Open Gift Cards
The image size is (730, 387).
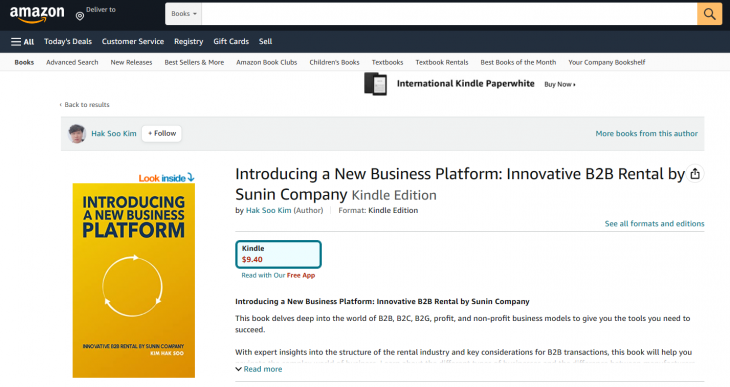(231, 41)
